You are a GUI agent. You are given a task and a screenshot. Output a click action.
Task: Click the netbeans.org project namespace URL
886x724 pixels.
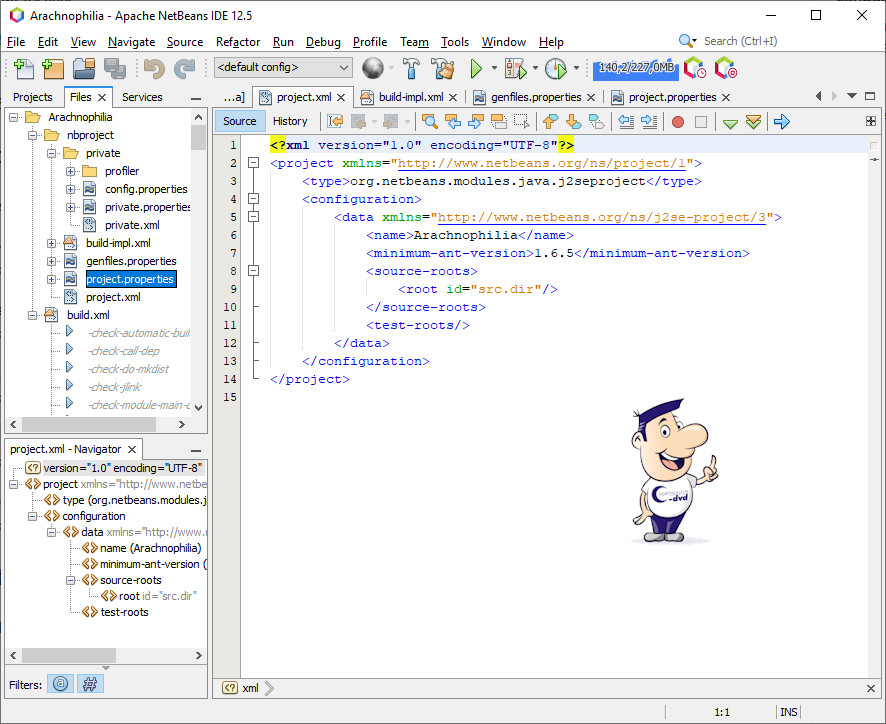click(x=545, y=163)
